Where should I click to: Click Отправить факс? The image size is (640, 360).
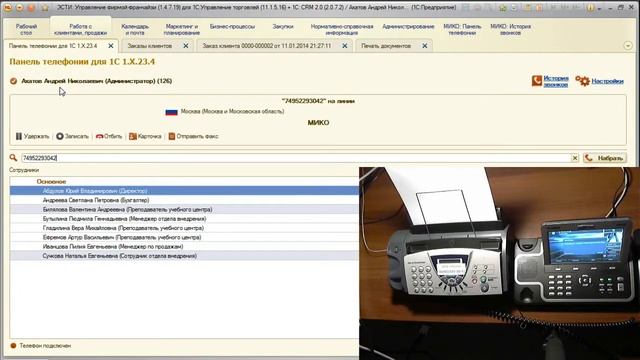(x=193, y=136)
